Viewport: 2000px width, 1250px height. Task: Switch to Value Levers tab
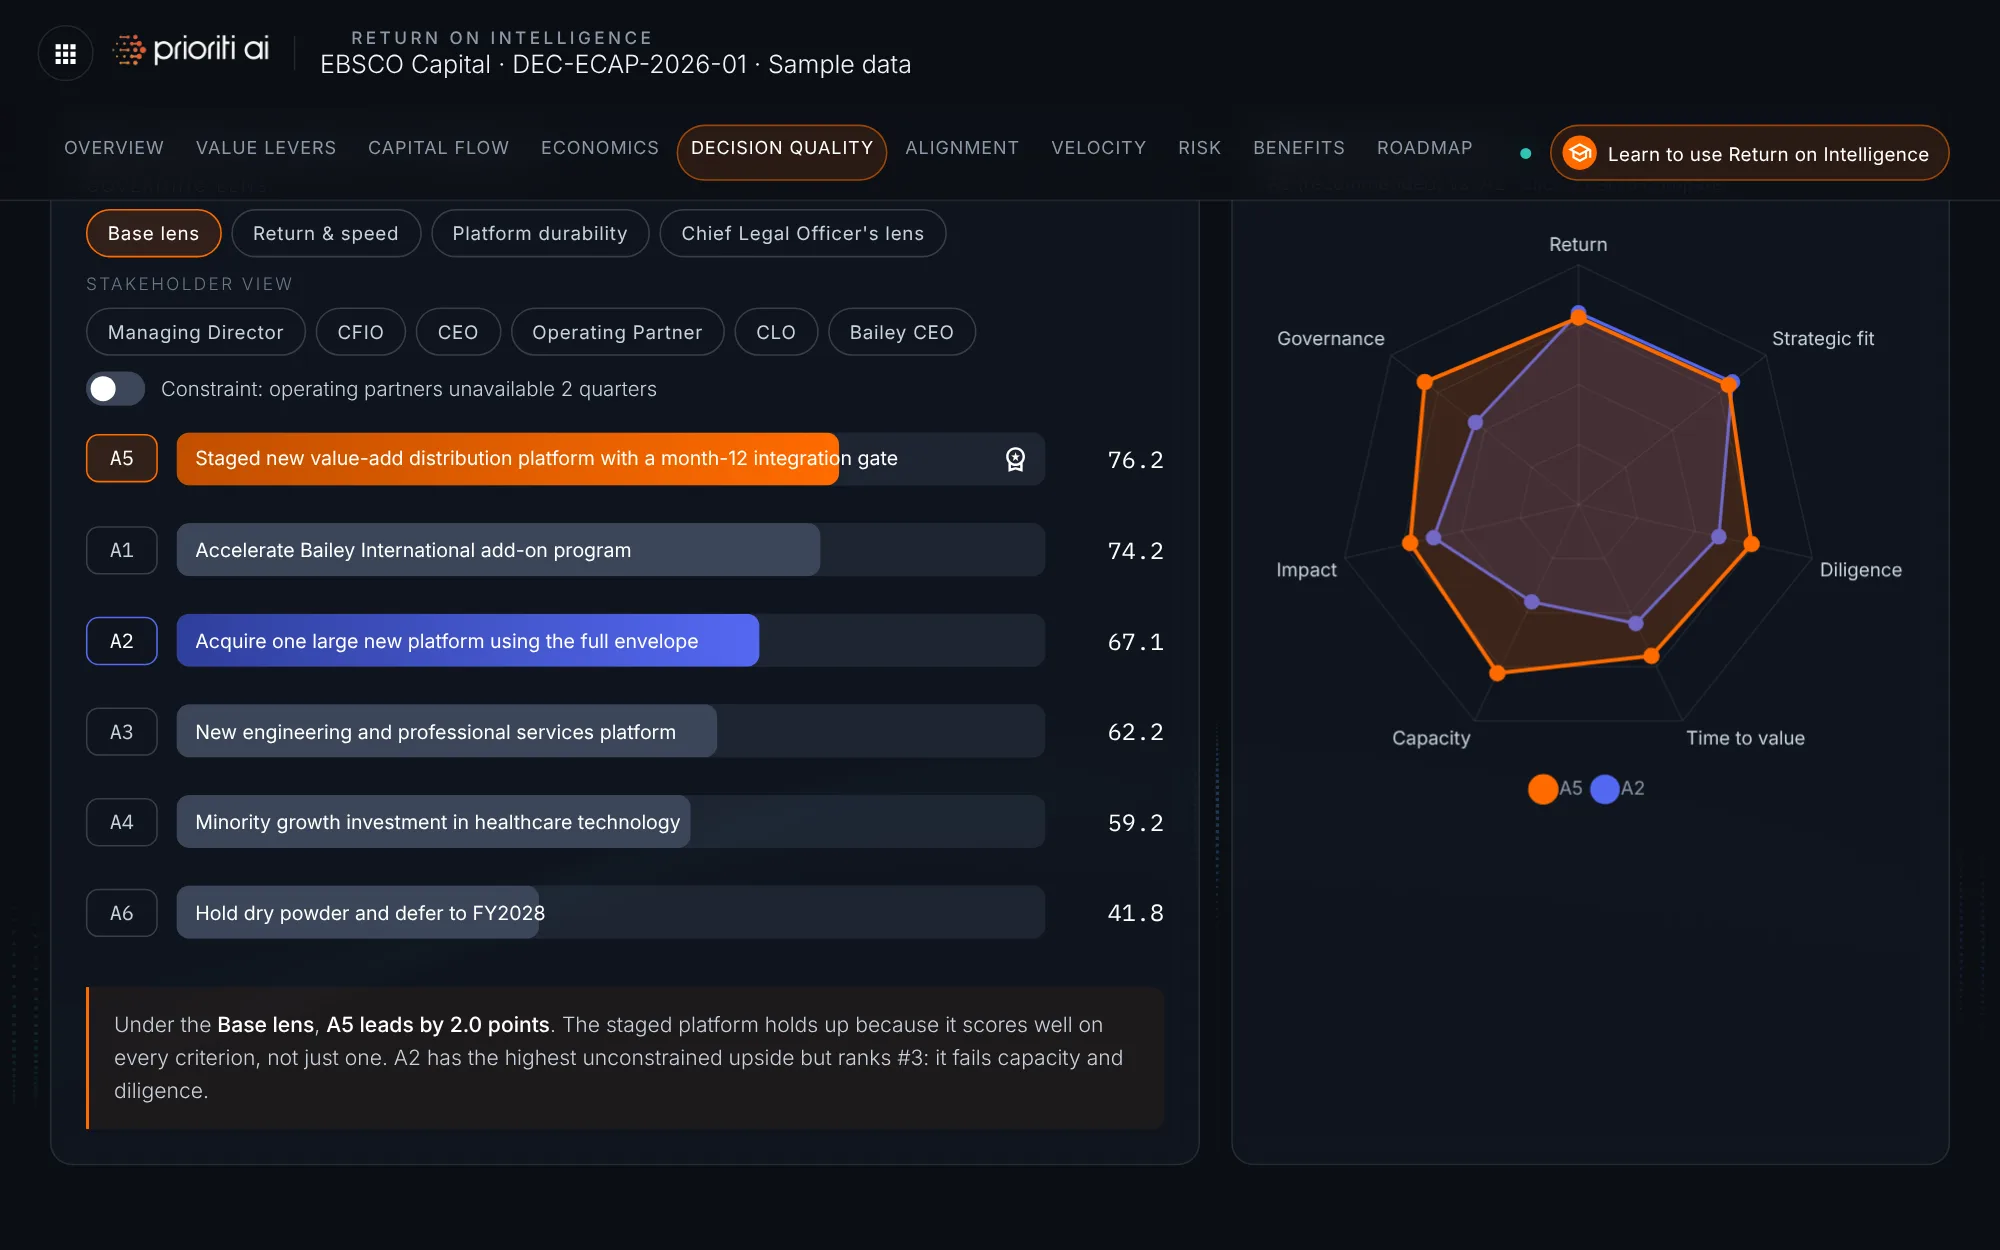[266, 148]
